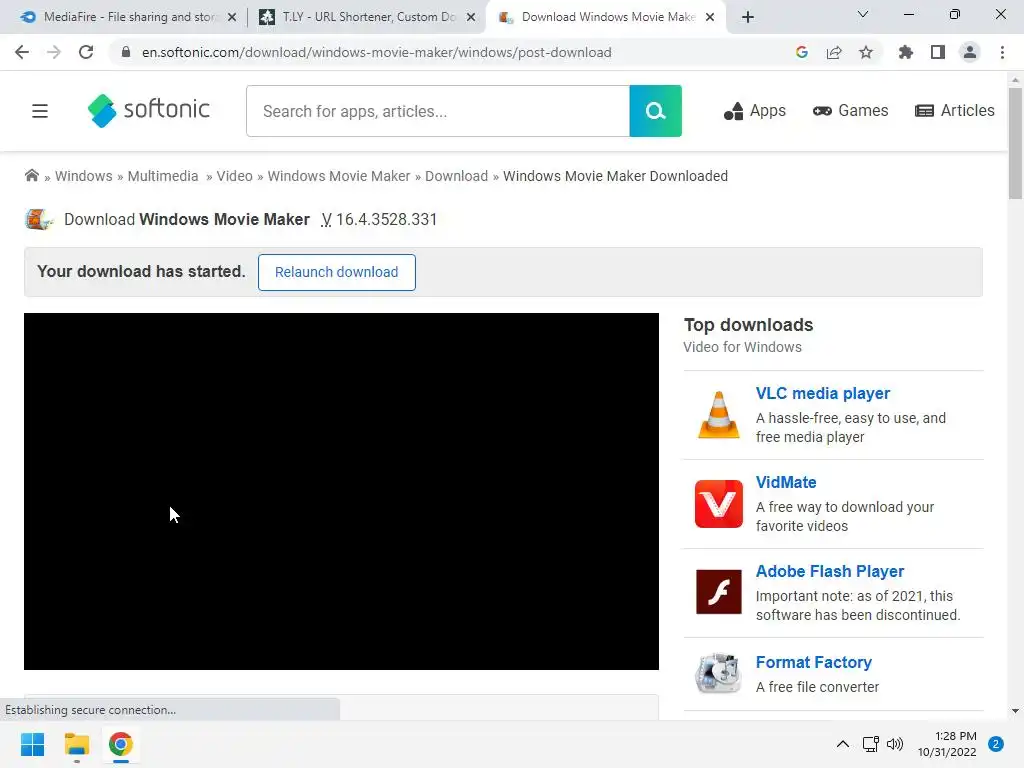This screenshot has height=768, width=1024.
Task: Toggle the browser side panel
Action: [938, 52]
